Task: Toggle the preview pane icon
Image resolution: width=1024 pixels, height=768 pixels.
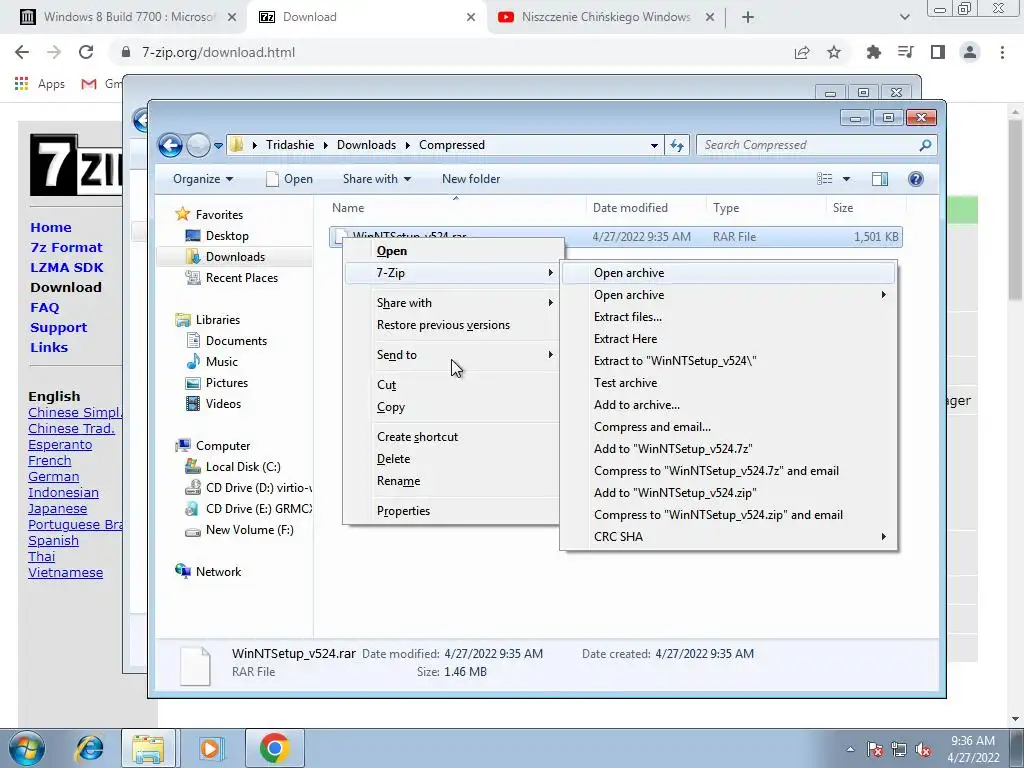Action: pyautogui.click(x=880, y=179)
